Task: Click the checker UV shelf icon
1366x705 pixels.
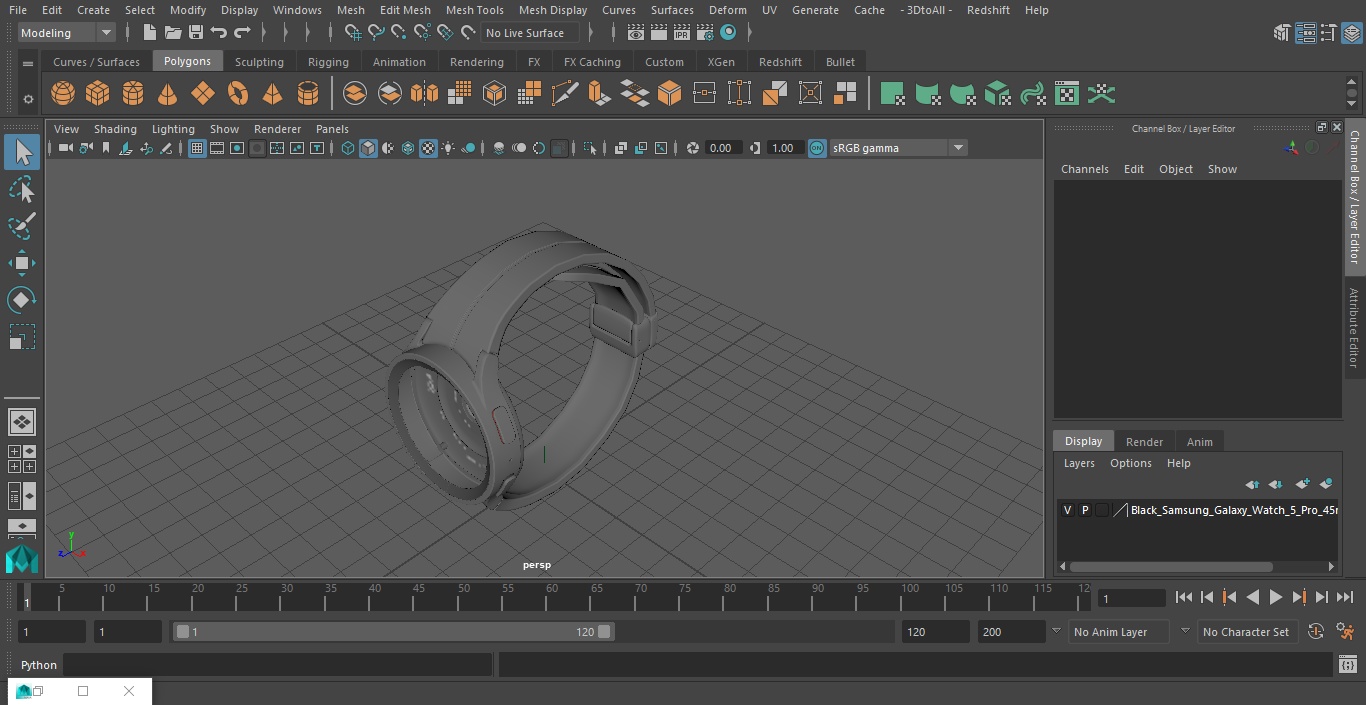Action: click(1067, 94)
